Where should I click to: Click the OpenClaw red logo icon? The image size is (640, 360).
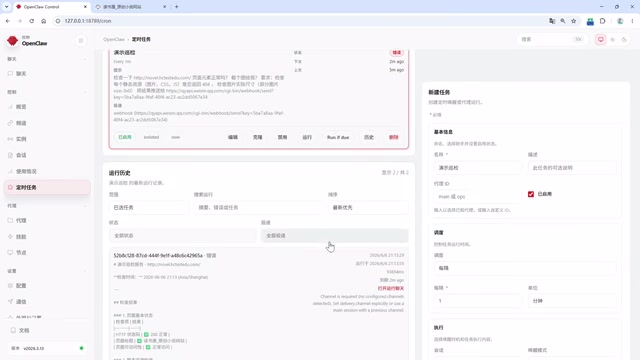(x=13, y=41)
